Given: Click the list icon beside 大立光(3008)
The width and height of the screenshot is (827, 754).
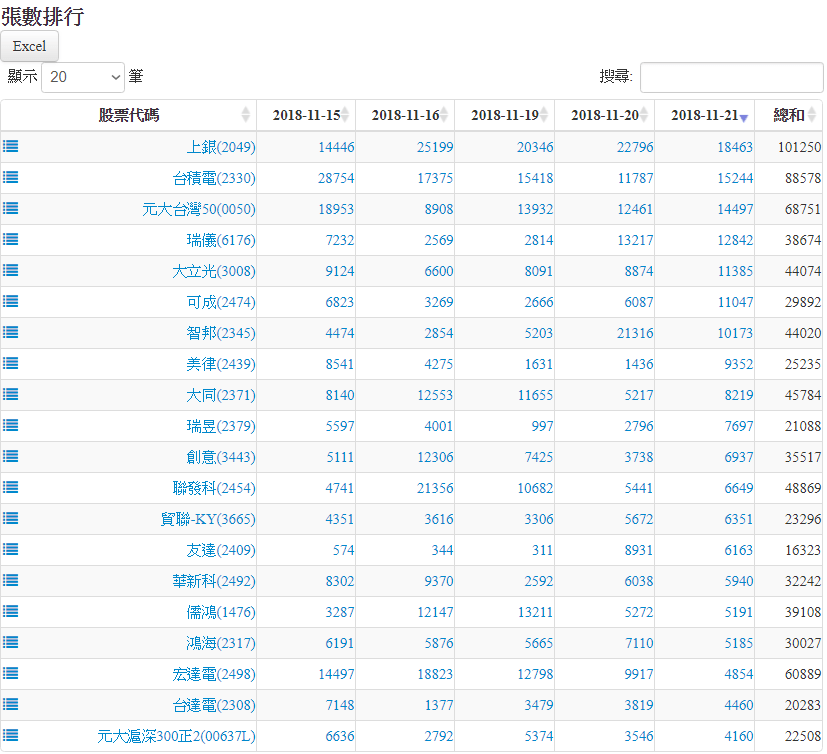Looking at the screenshot, I should [x=11, y=270].
